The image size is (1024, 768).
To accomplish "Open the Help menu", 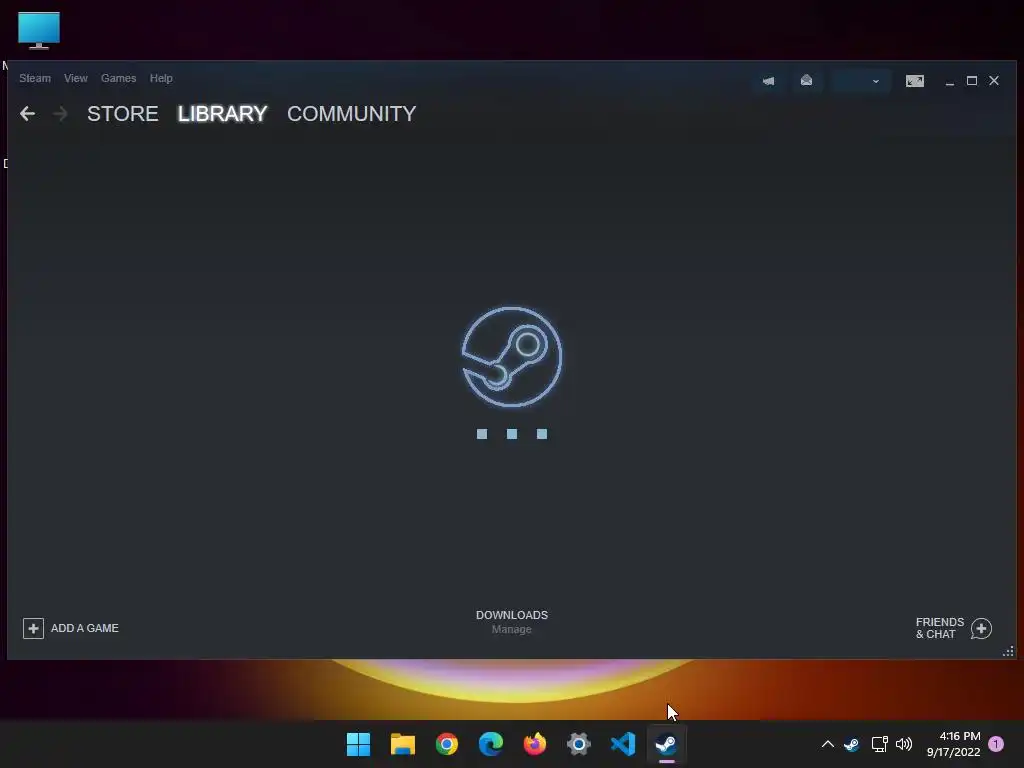I will click(161, 78).
